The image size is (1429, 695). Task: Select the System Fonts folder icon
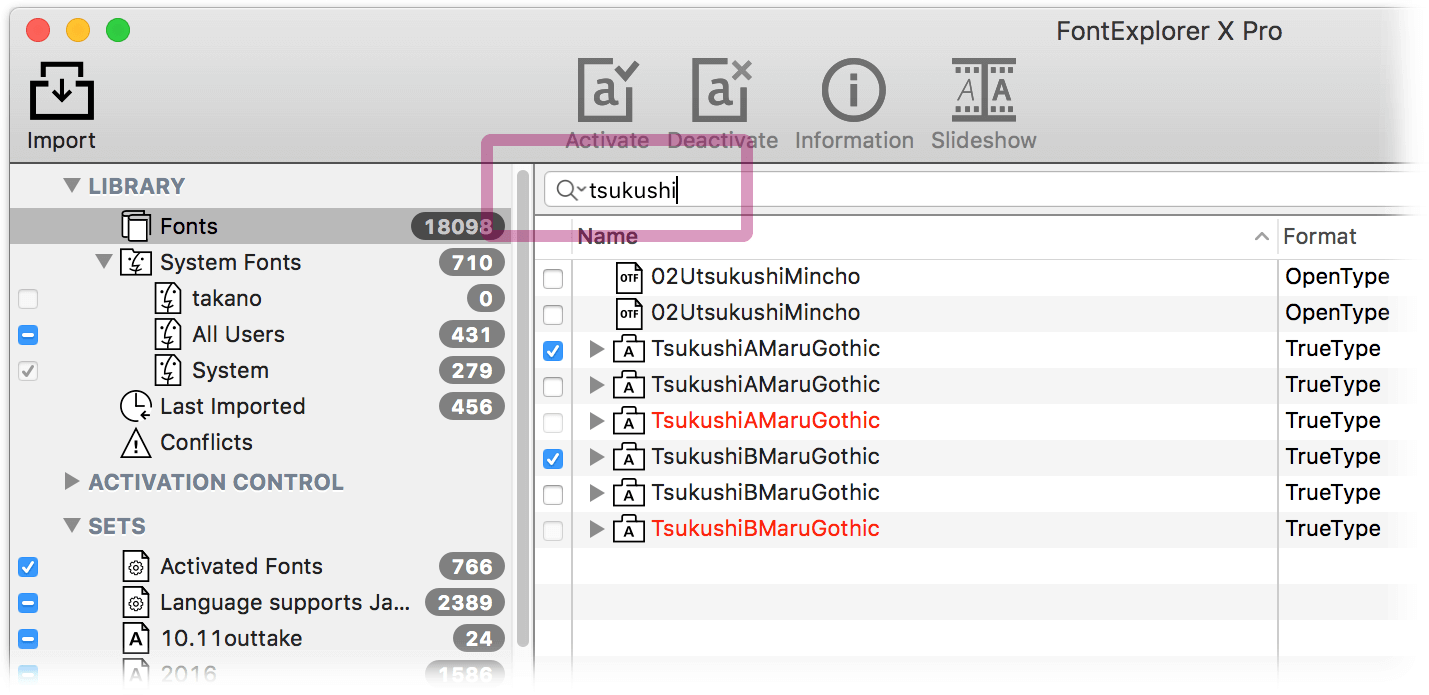(135, 262)
